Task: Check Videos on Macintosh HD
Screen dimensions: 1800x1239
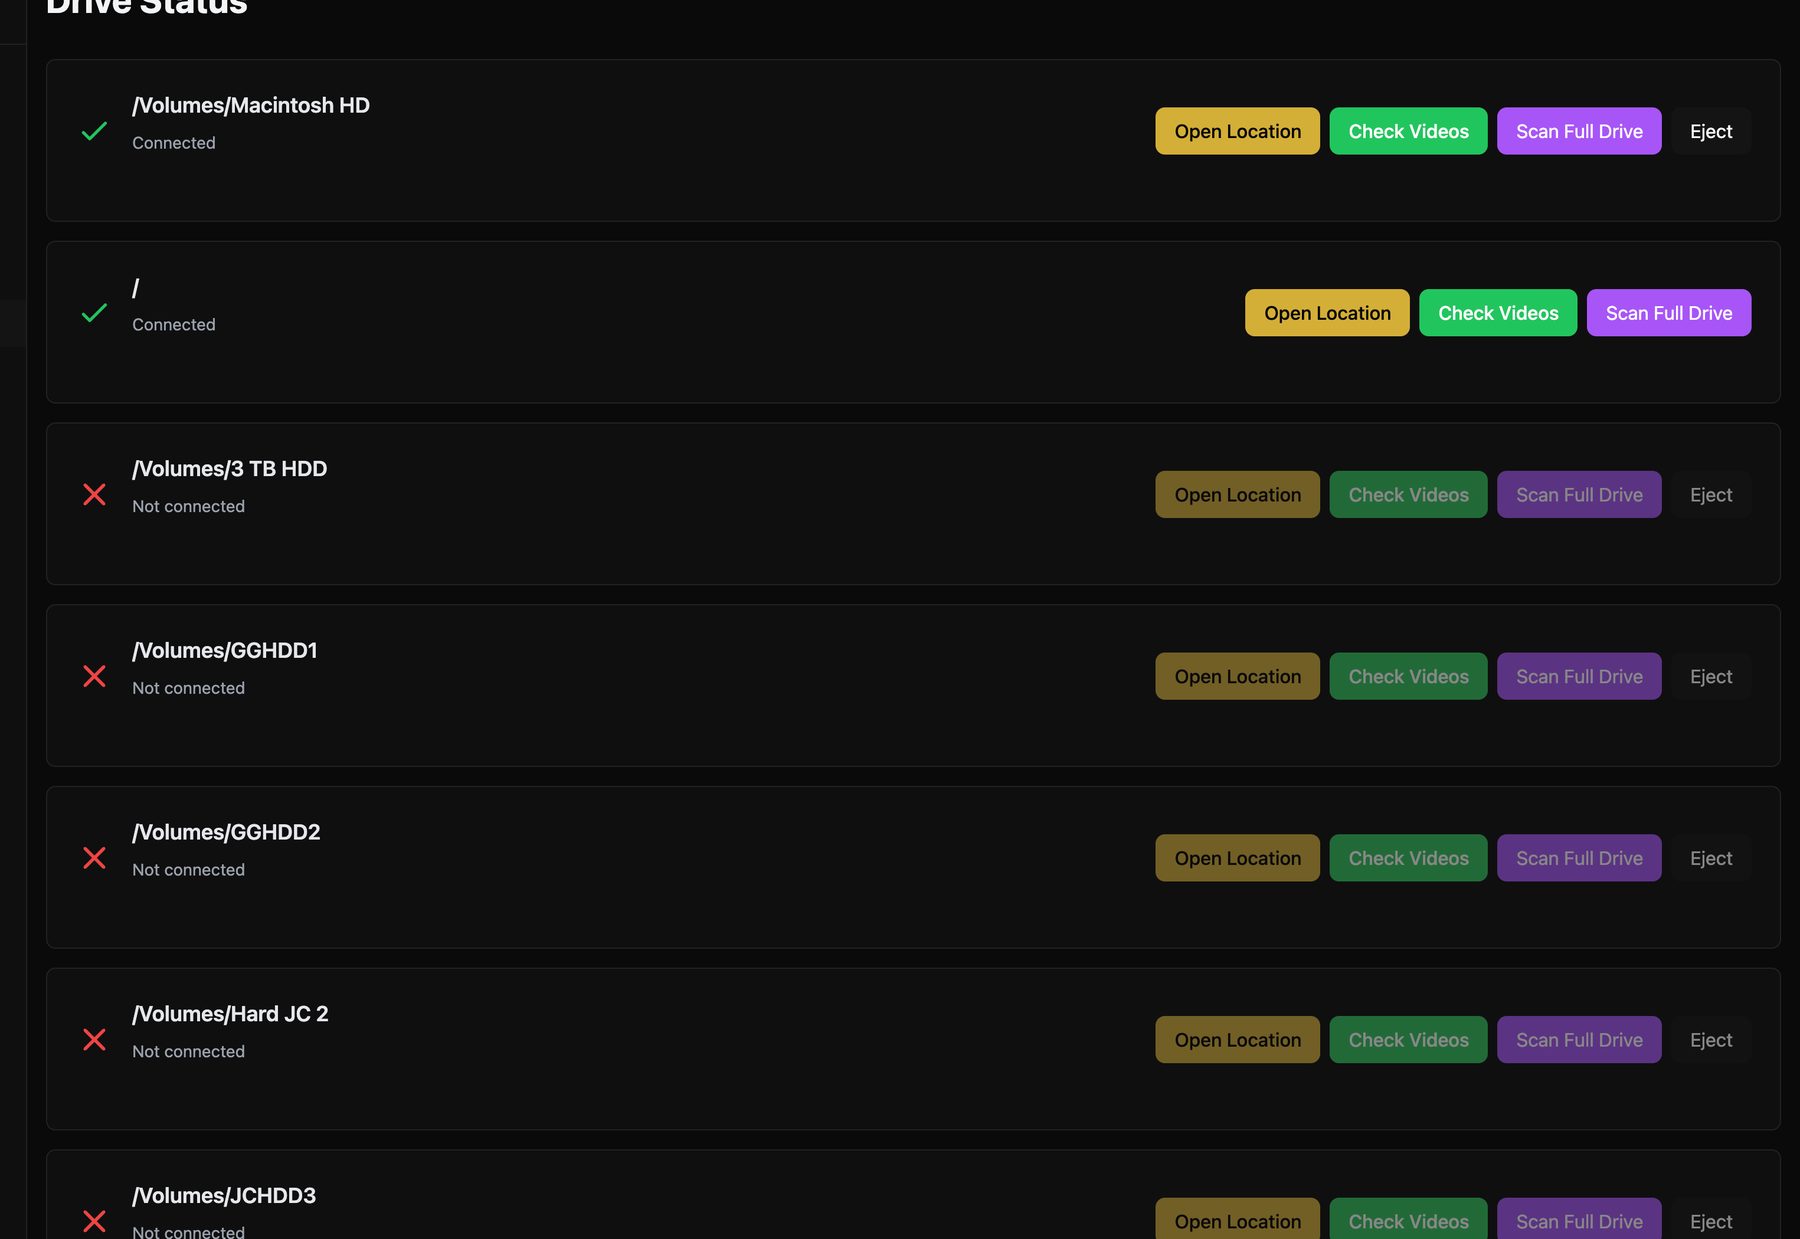Action: tap(1408, 131)
